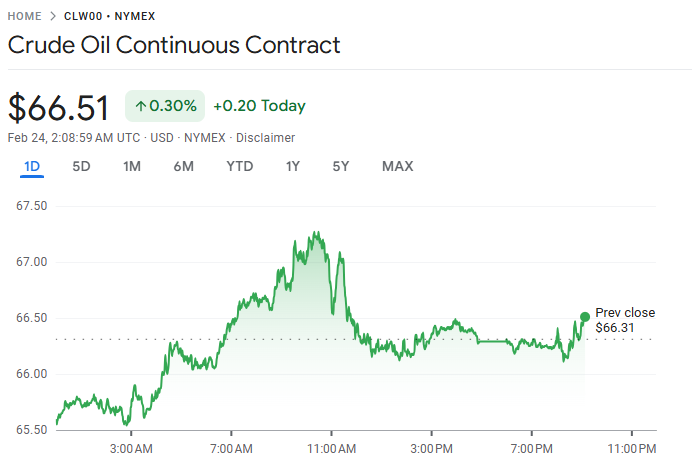Click the Prev close $66.31 label

(625, 320)
